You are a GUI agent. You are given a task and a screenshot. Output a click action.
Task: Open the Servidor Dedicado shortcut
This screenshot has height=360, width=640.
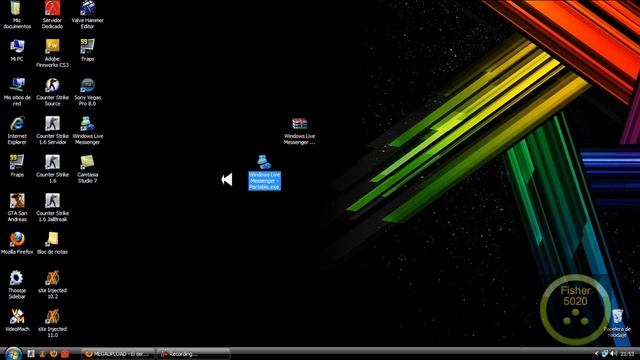point(52,15)
